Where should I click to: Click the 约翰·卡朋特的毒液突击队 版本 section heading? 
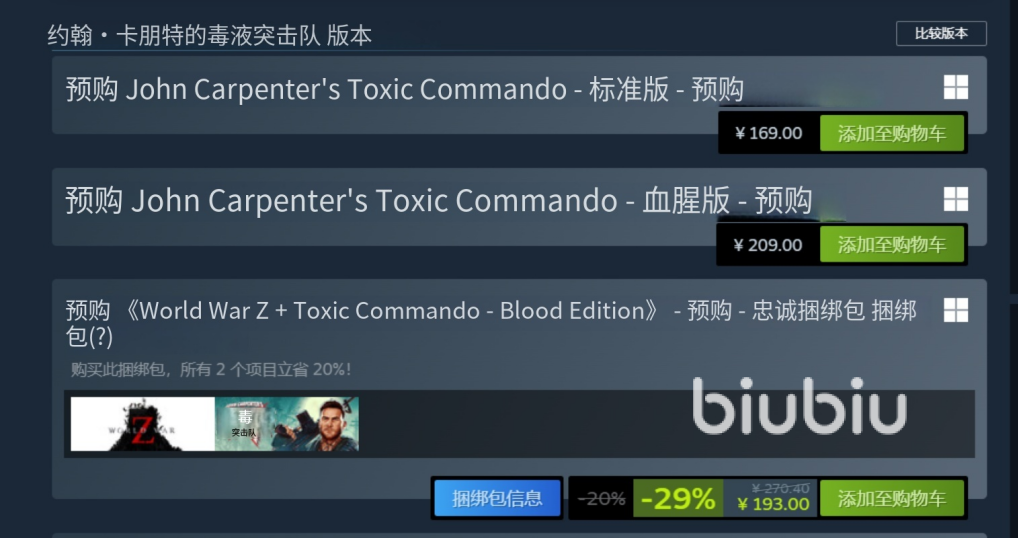[210, 35]
